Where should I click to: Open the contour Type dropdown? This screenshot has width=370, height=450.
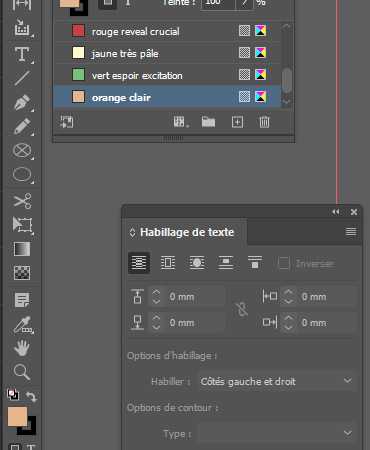click(277, 433)
